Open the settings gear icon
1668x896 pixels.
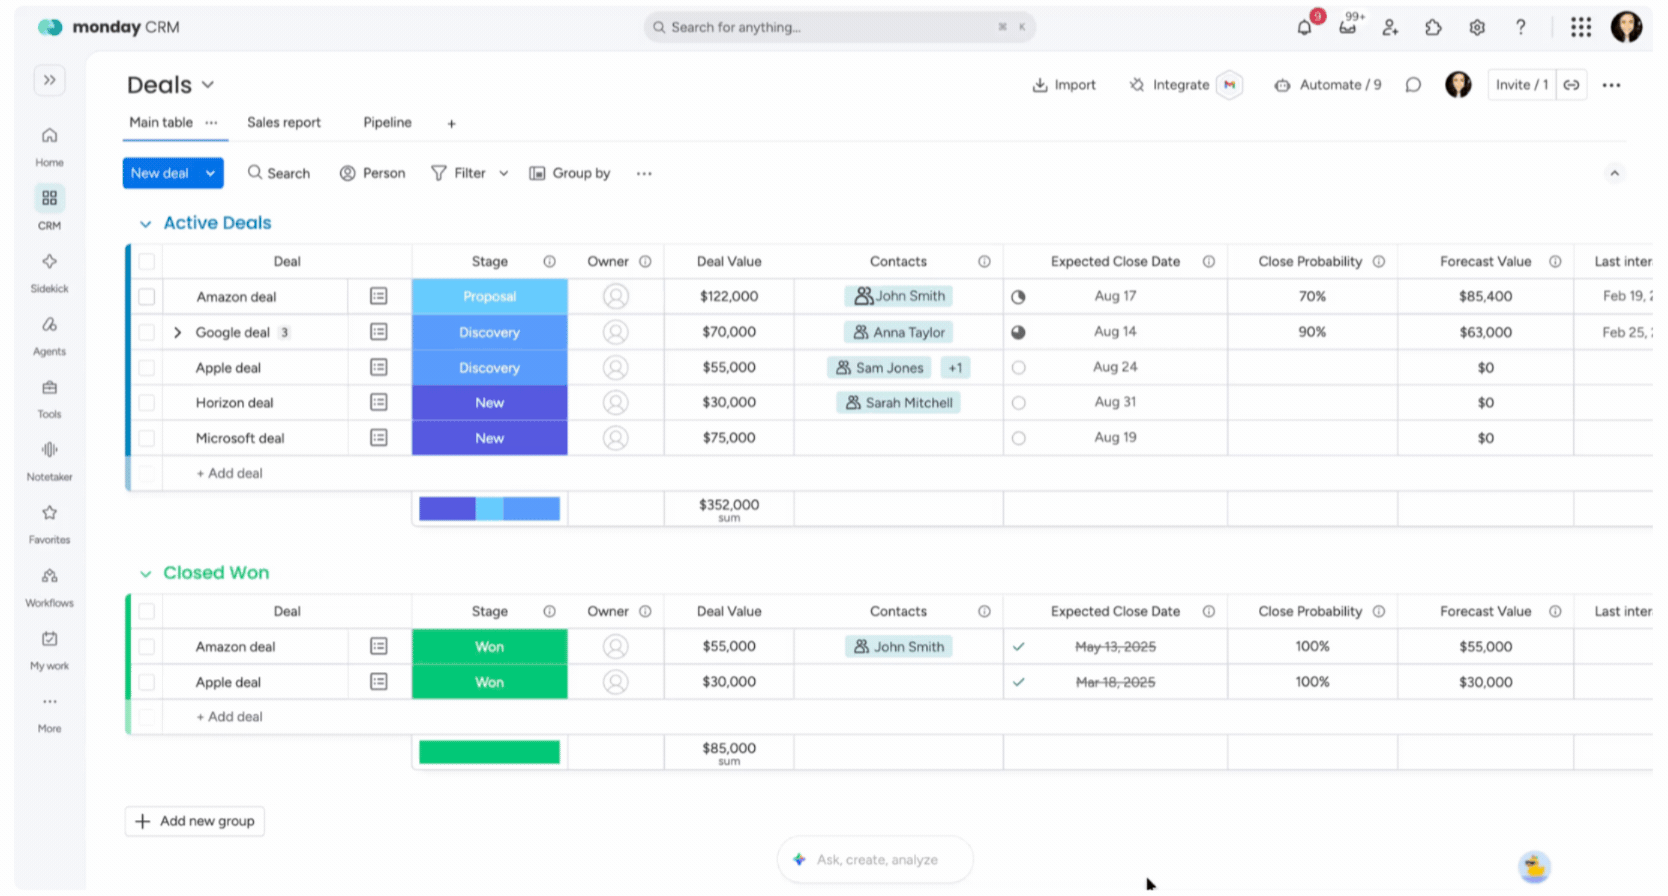tap(1477, 27)
